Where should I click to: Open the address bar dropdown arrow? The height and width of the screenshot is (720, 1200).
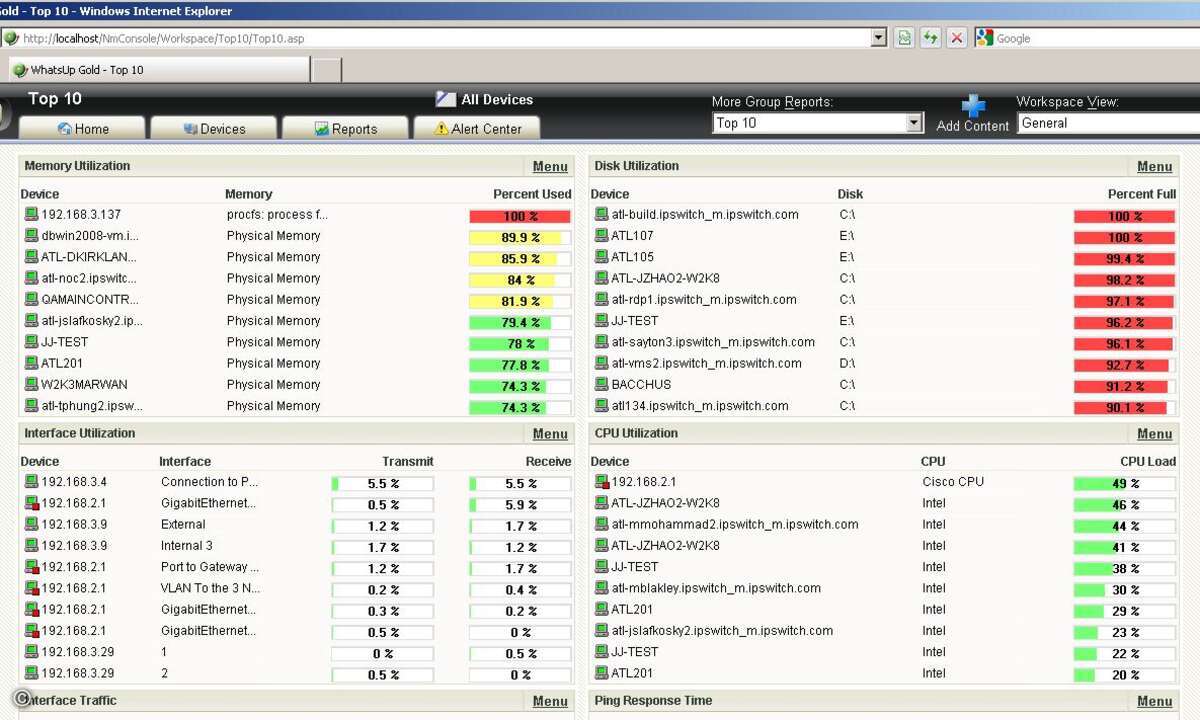pos(879,38)
